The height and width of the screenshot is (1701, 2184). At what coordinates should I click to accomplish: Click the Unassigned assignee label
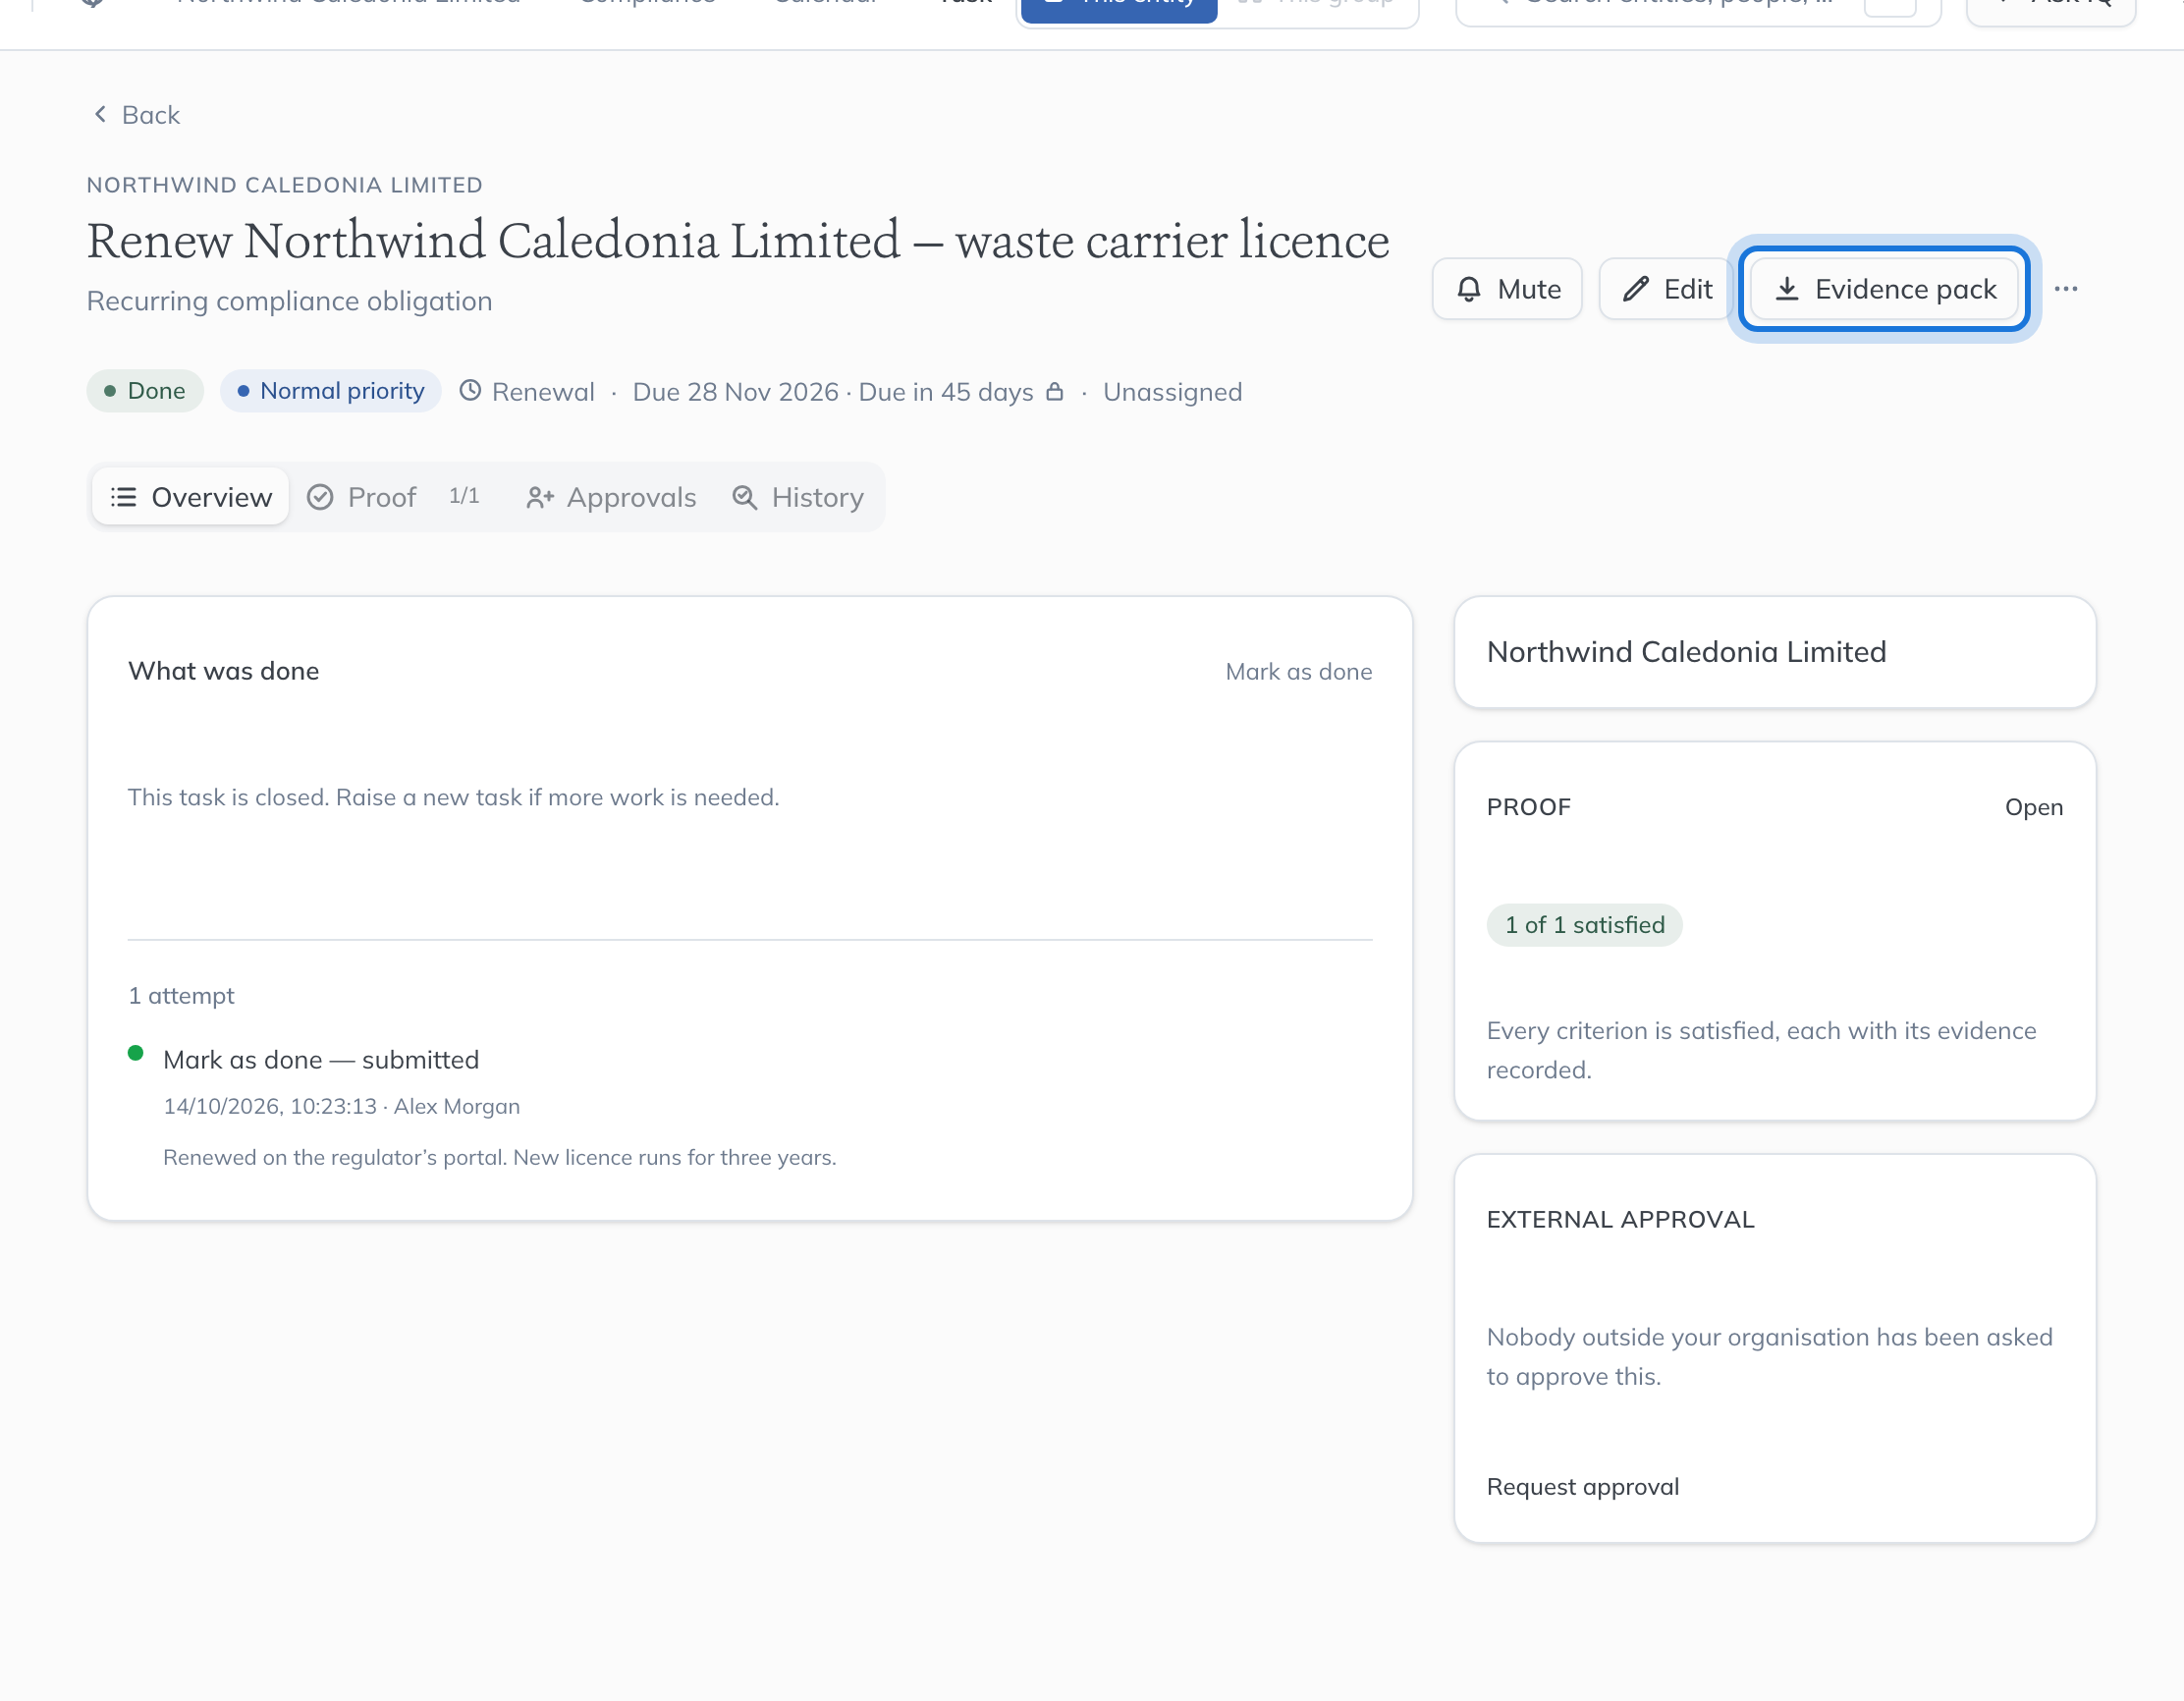(x=1172, y=392)
